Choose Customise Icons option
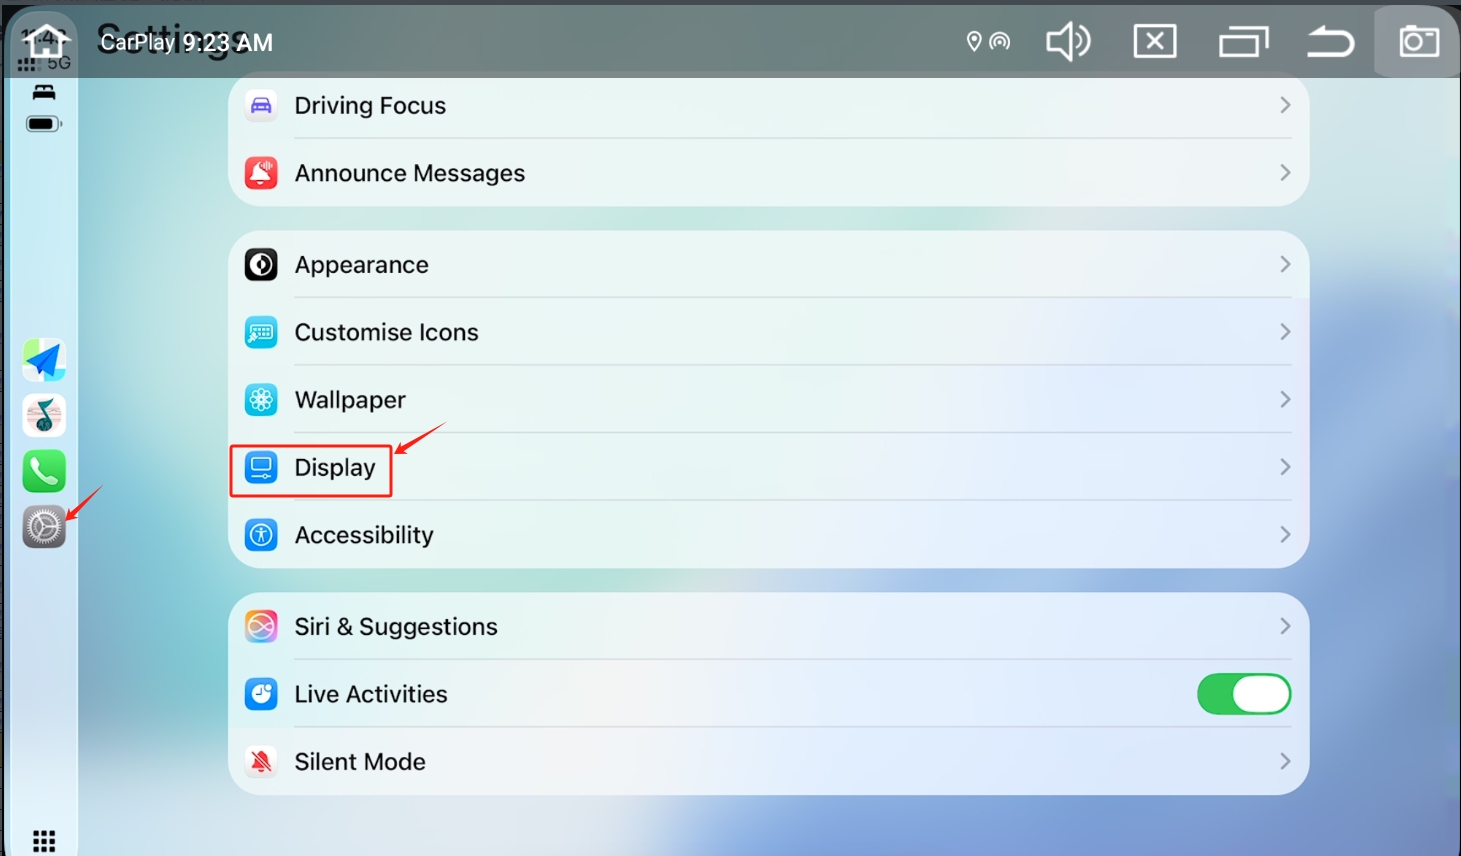The width and height of the screenshot is (1461, 856). tap(768, 332)
